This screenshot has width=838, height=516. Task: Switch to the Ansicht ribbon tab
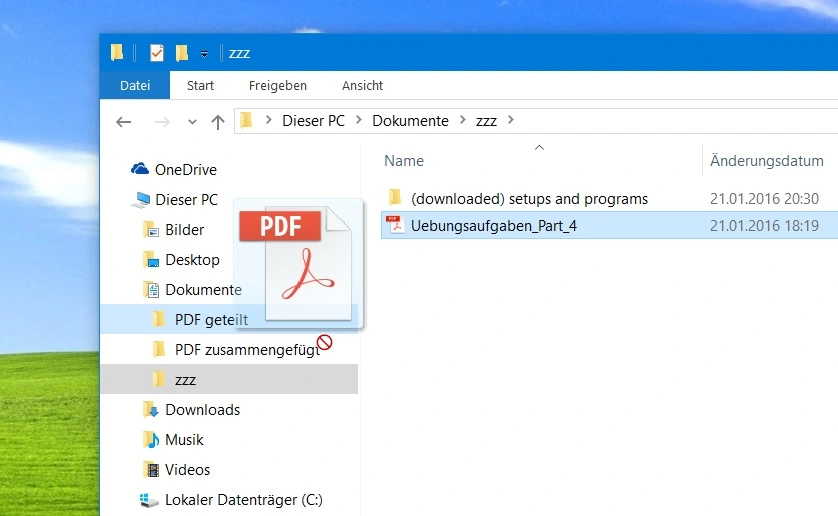362,86
